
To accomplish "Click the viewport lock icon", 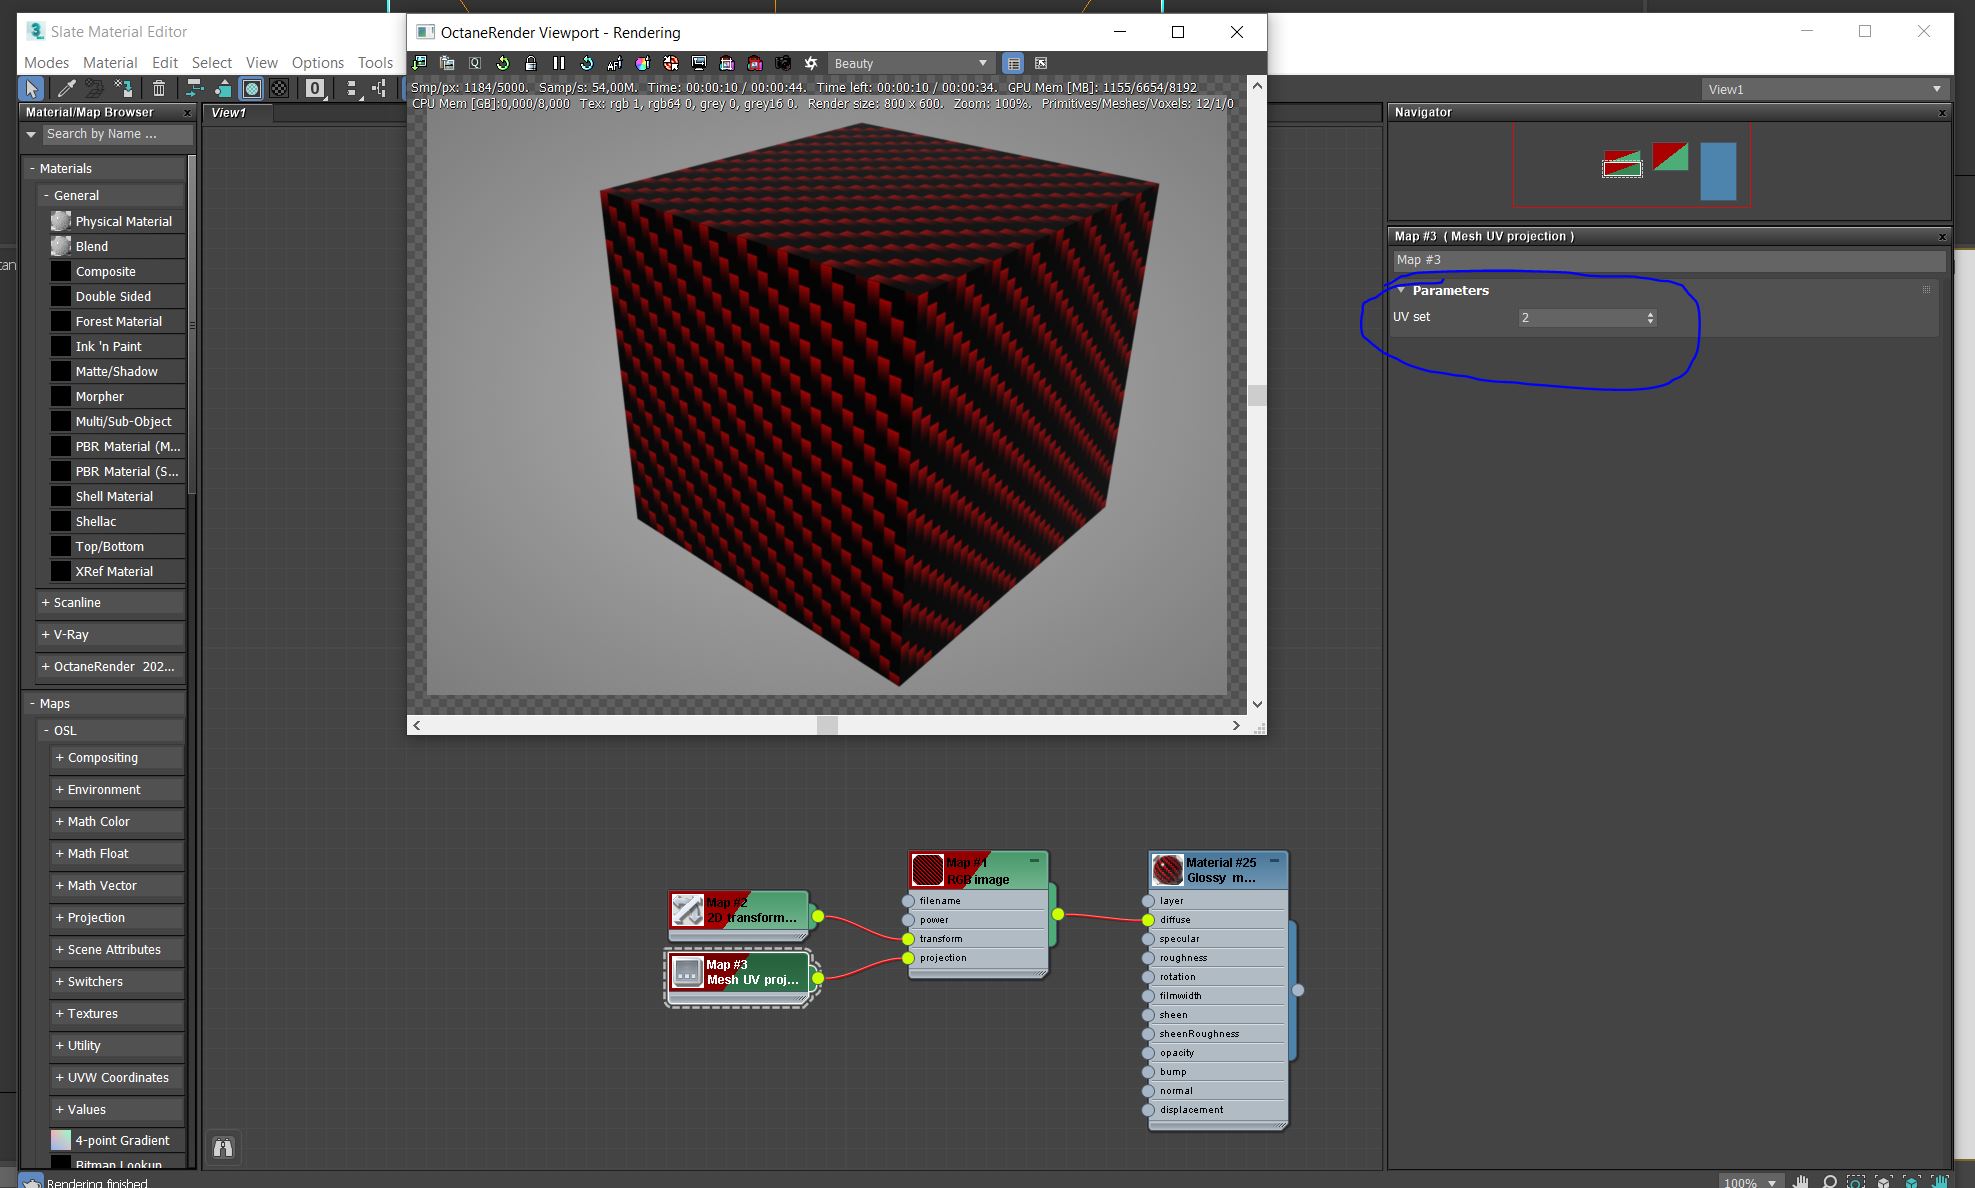I will (x=531, y=63).
